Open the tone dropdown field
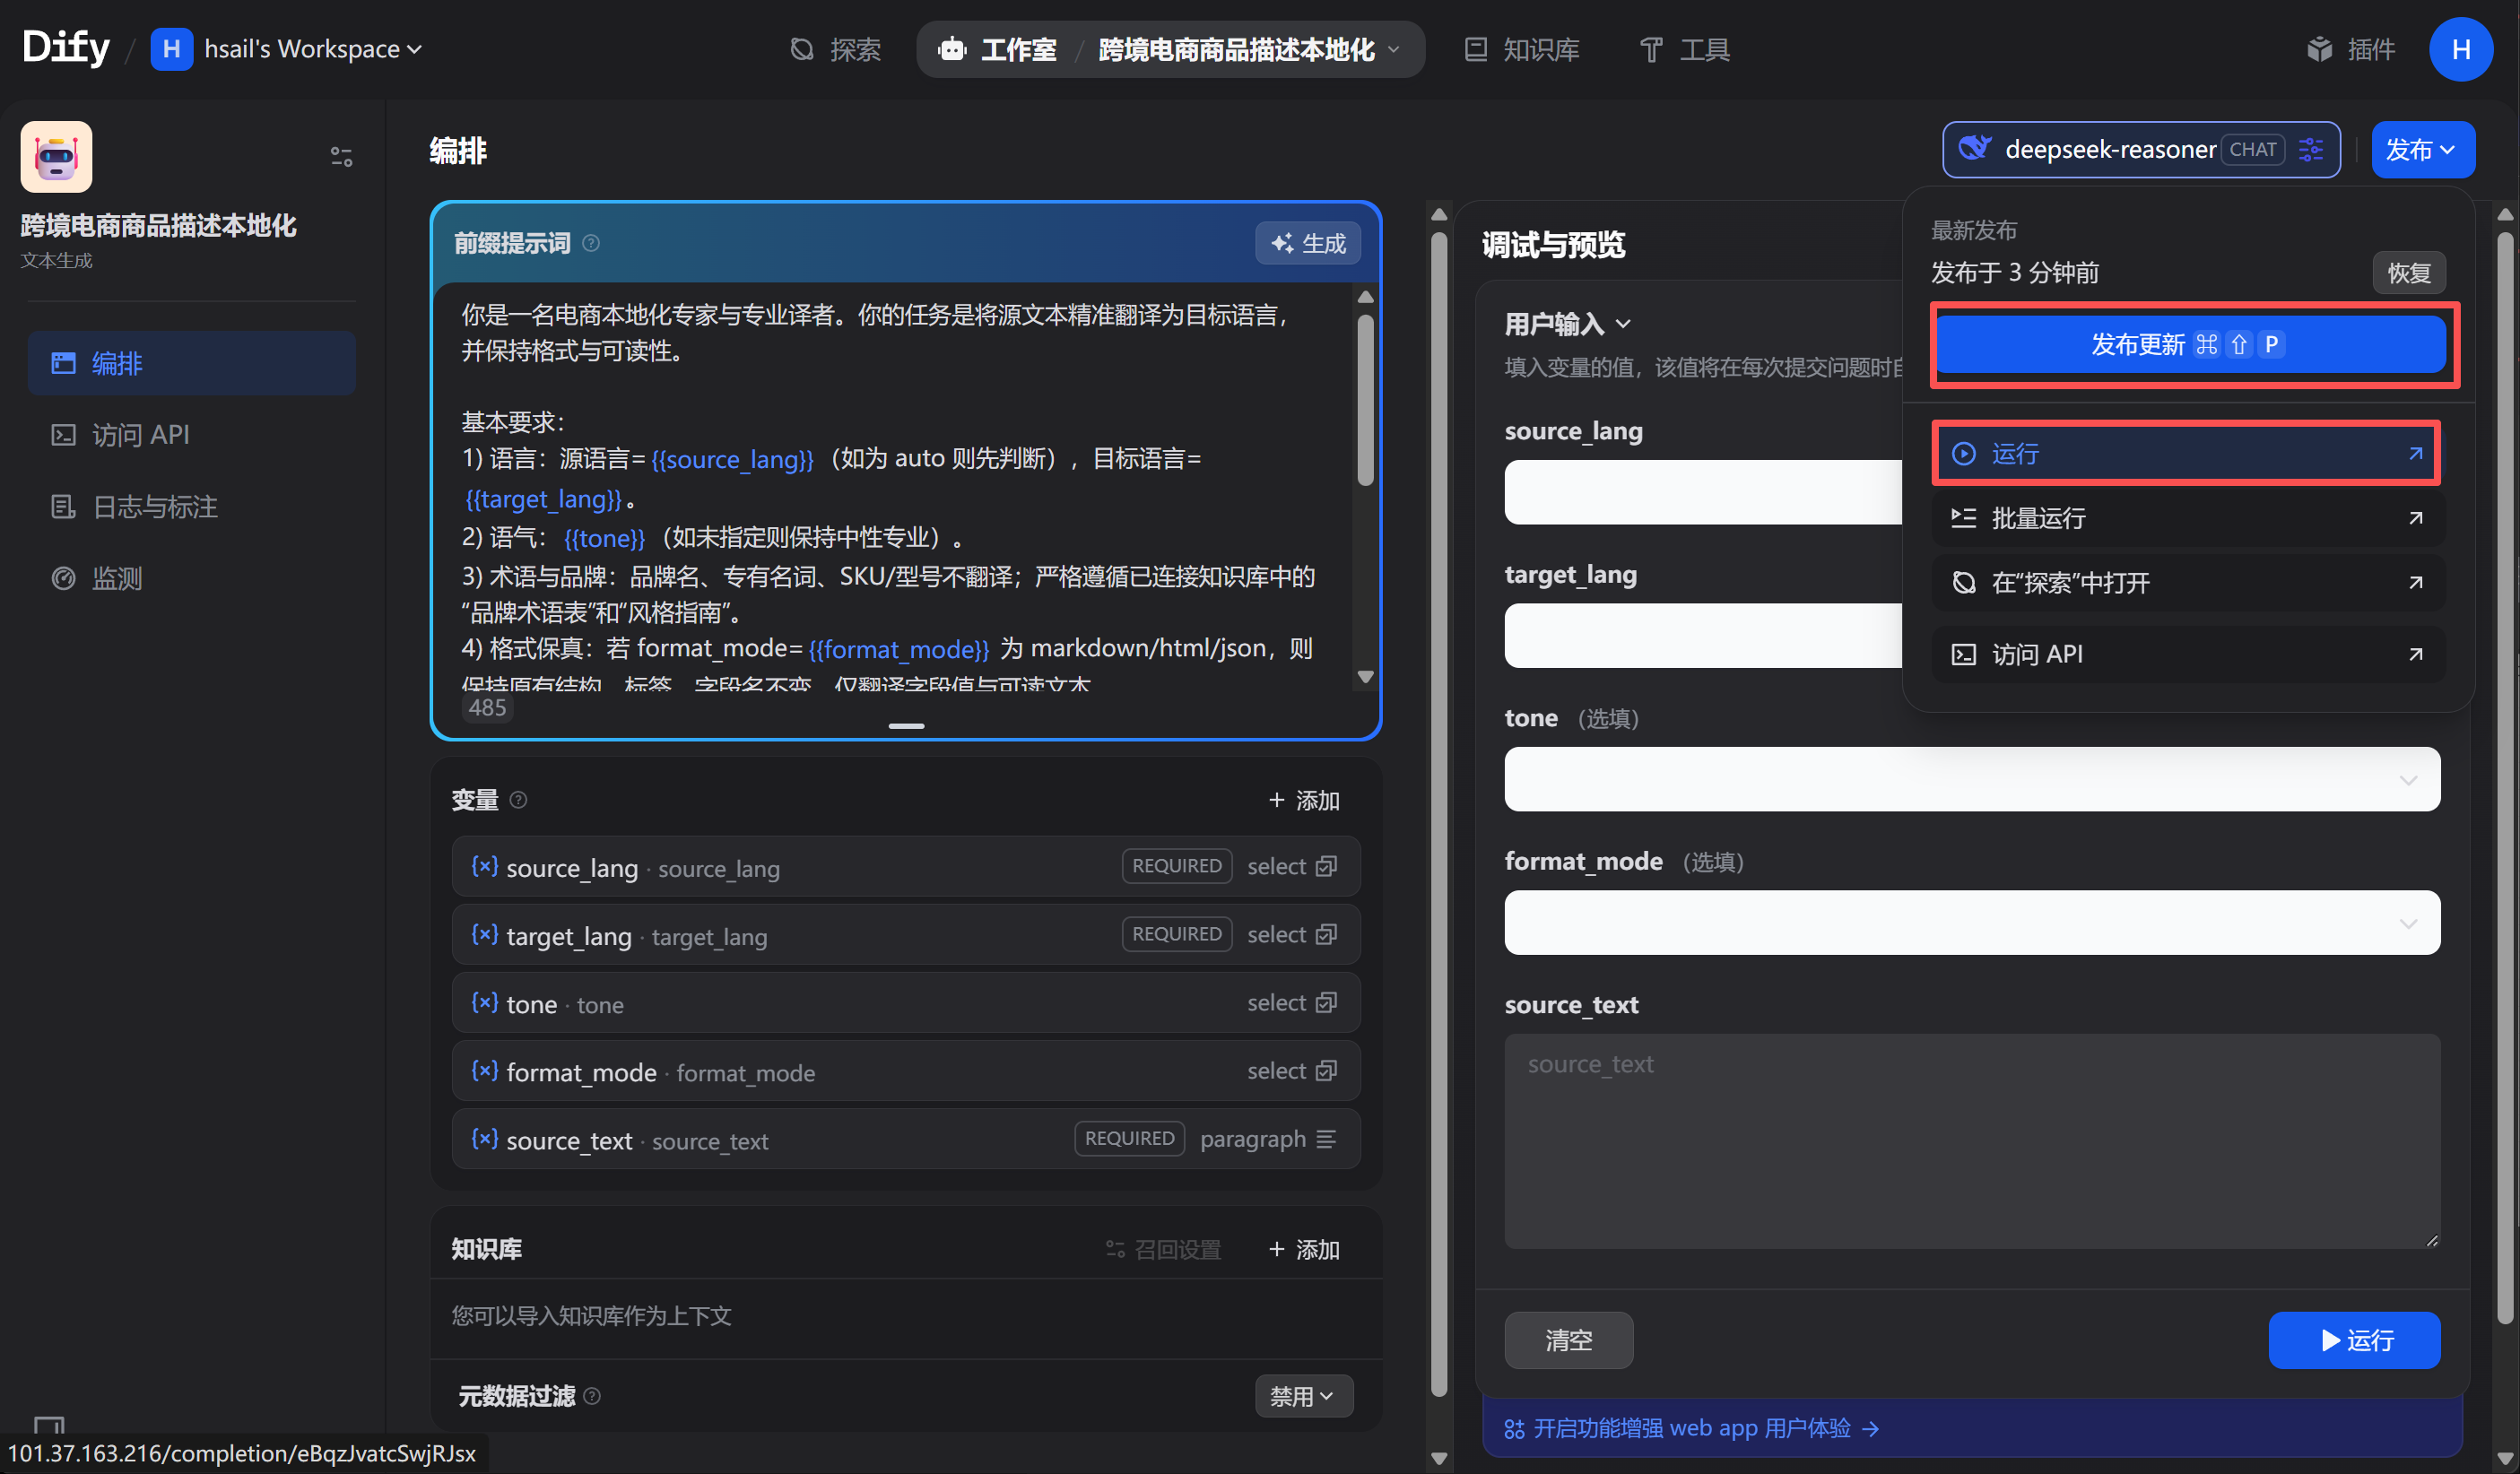 1971,779
